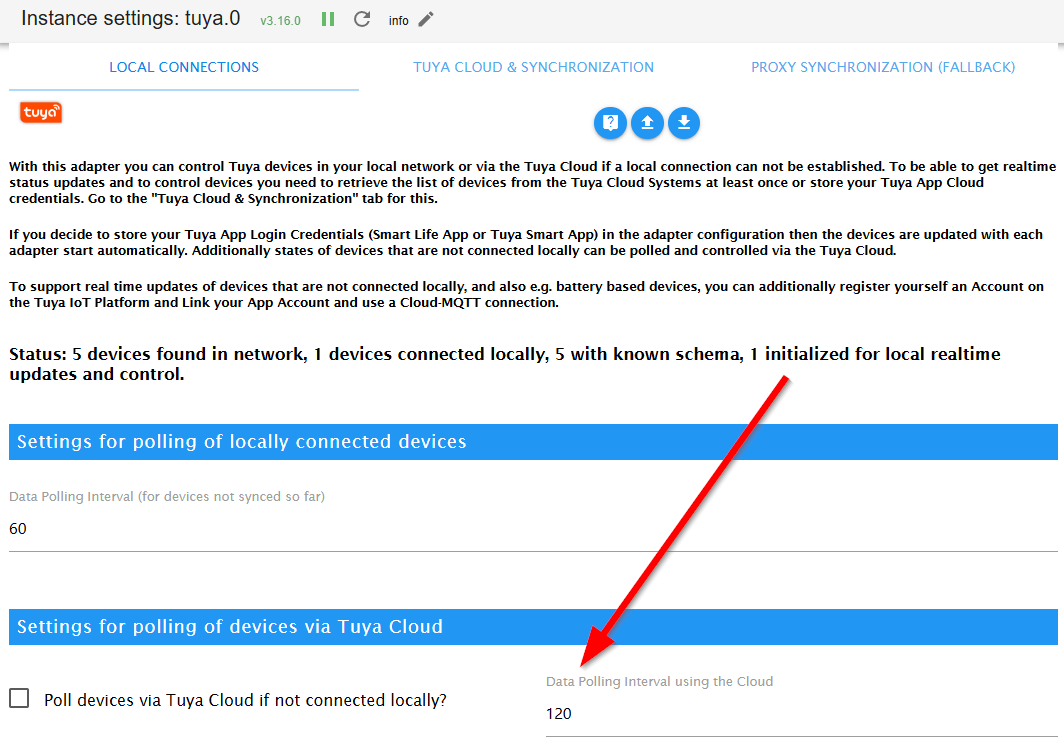
Task: Click the 'Instance settings: tuya.0' title
Action: (x=130, y=18)
